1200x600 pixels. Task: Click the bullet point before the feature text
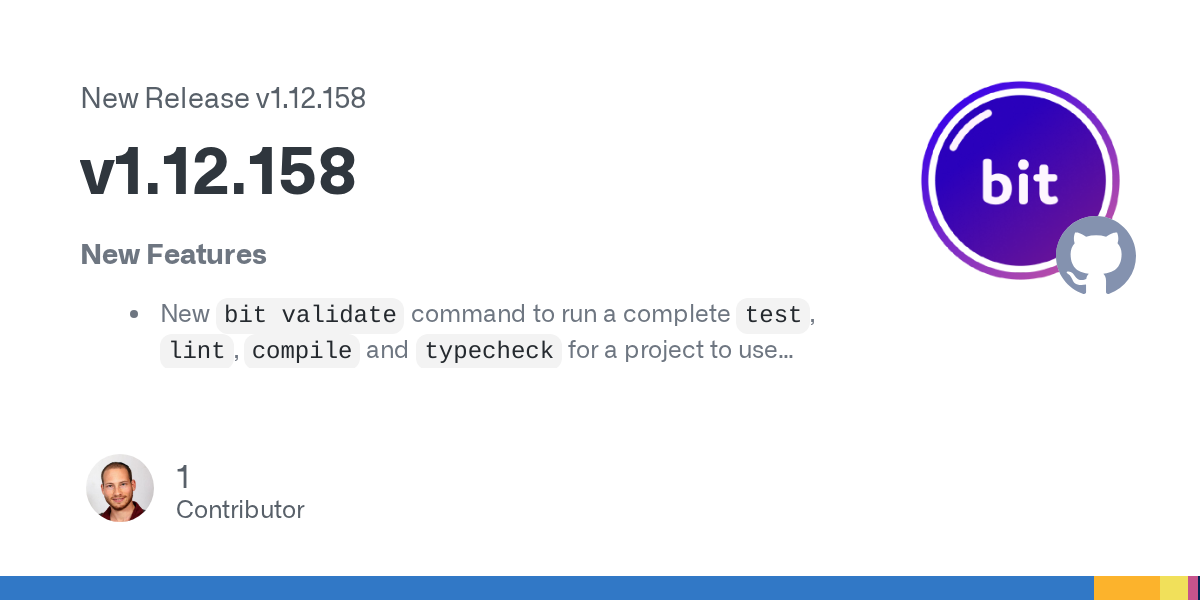[x=134, y=314]
